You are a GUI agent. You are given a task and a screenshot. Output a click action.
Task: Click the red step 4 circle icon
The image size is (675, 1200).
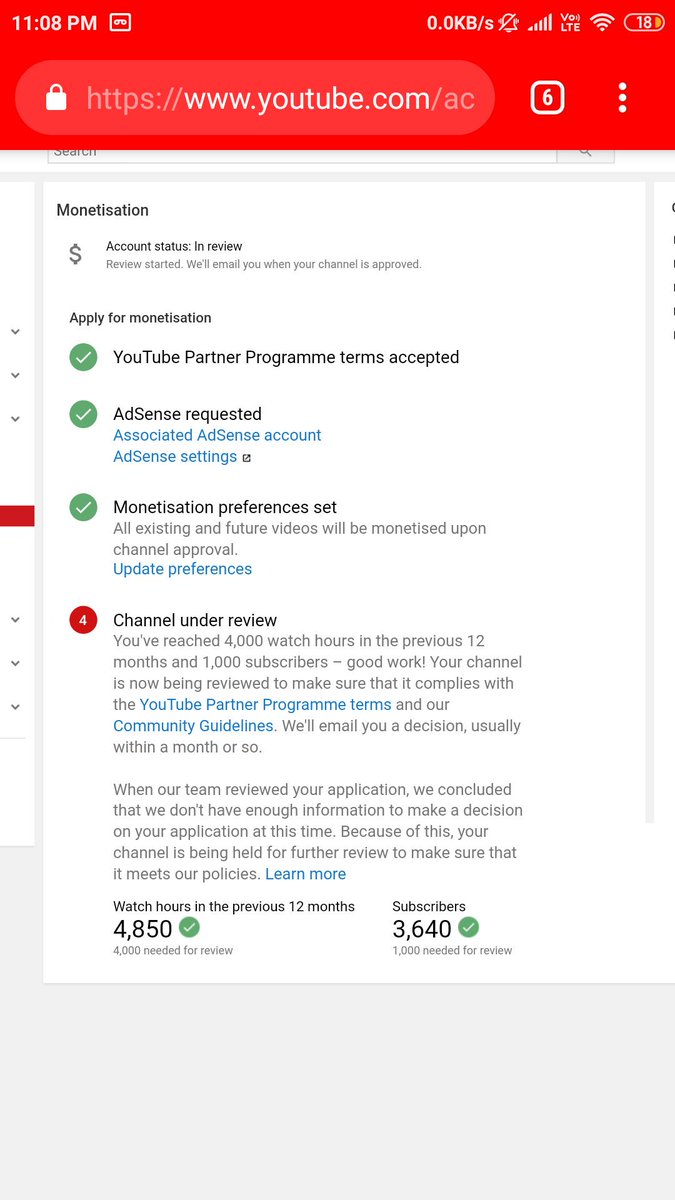(x=83, y=620)
